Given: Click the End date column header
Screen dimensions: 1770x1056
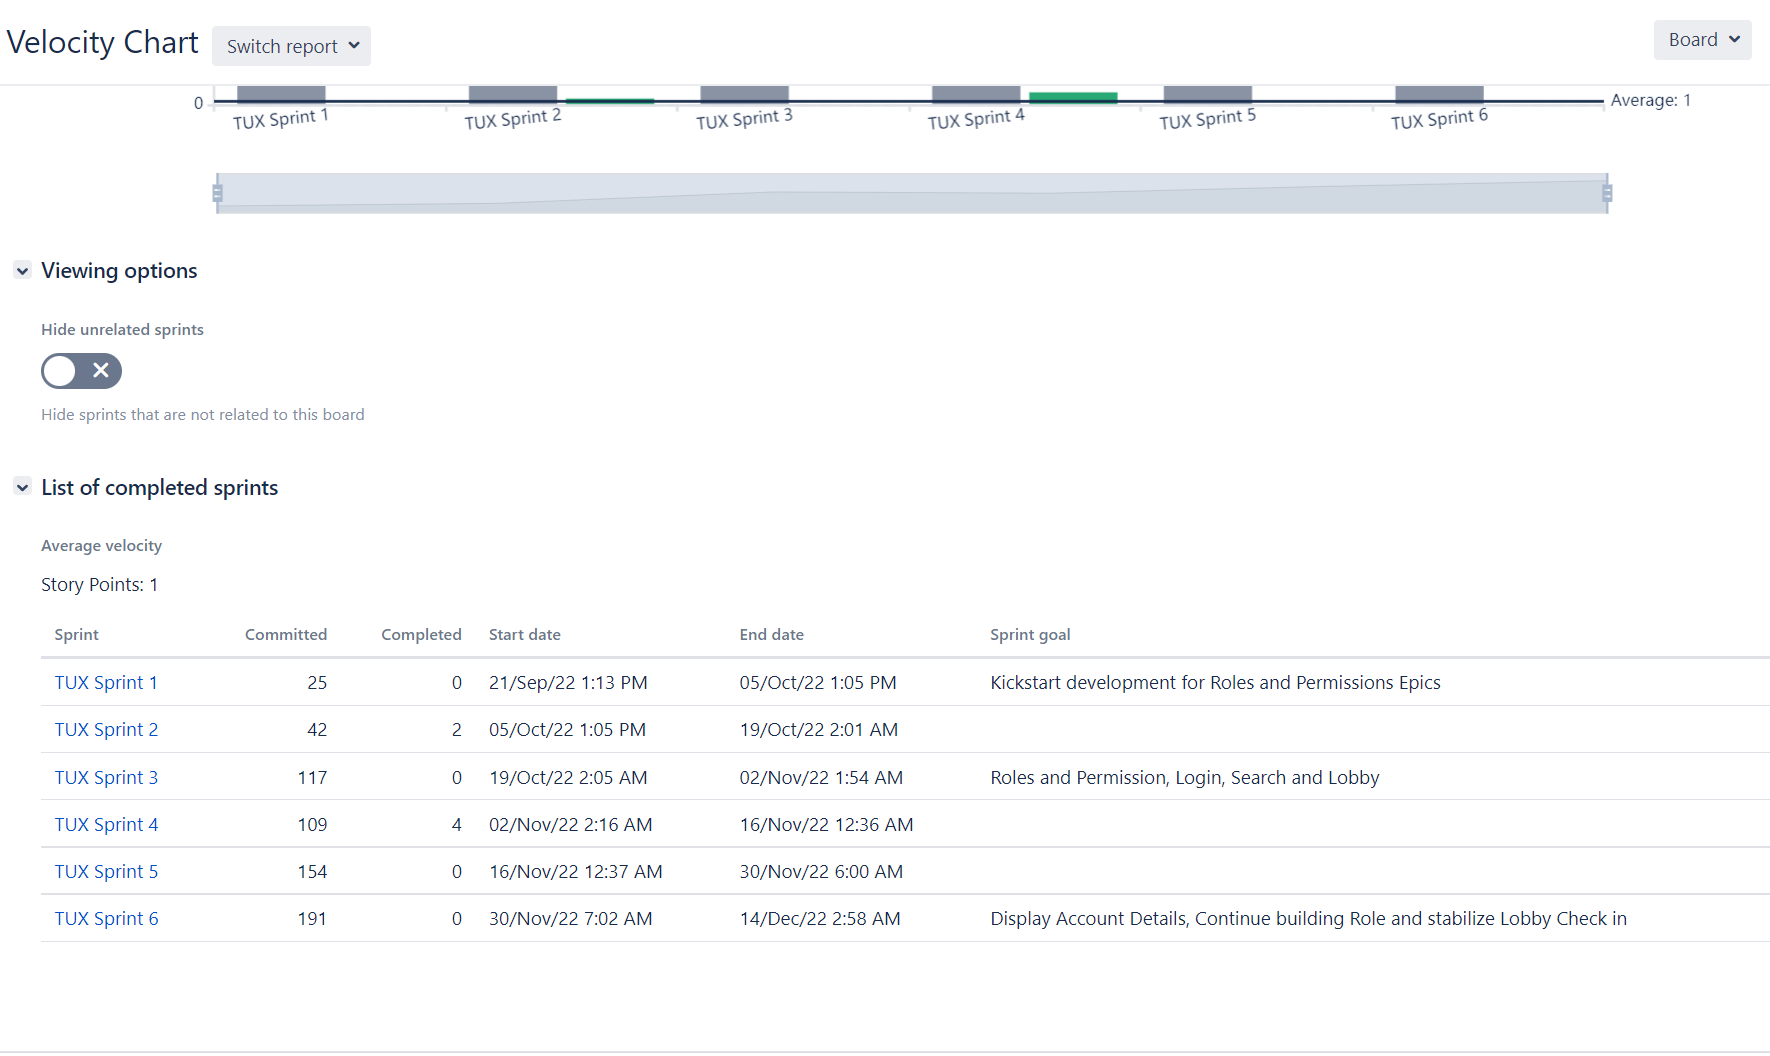Looking at the screenshot, I should pyautogui.click(x=772, y=635).
